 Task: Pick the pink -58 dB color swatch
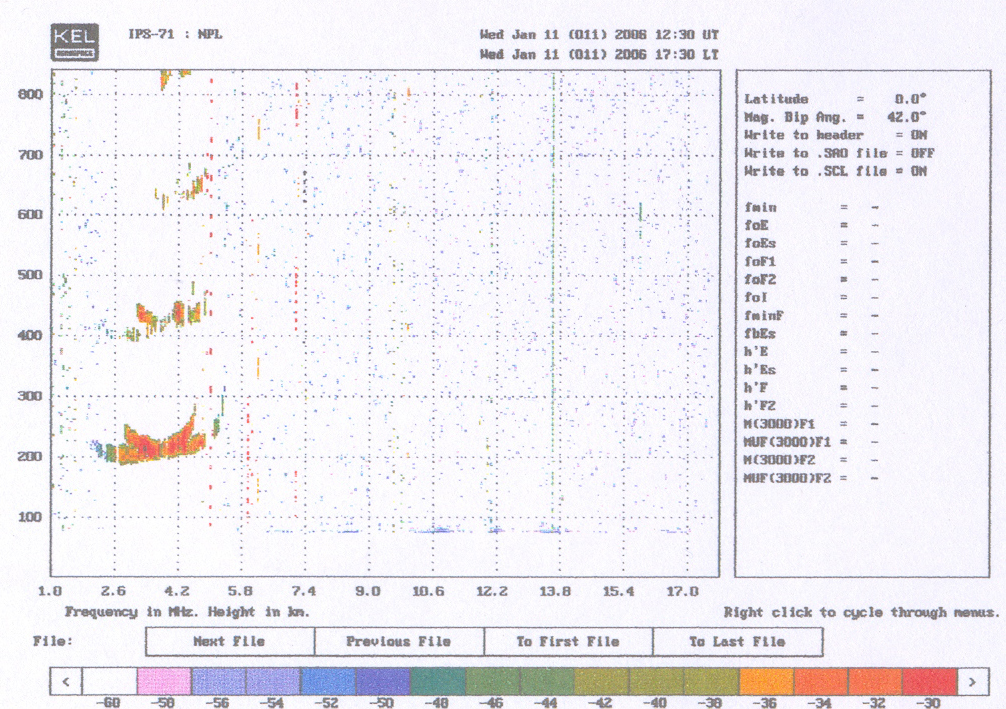[163, 682]
